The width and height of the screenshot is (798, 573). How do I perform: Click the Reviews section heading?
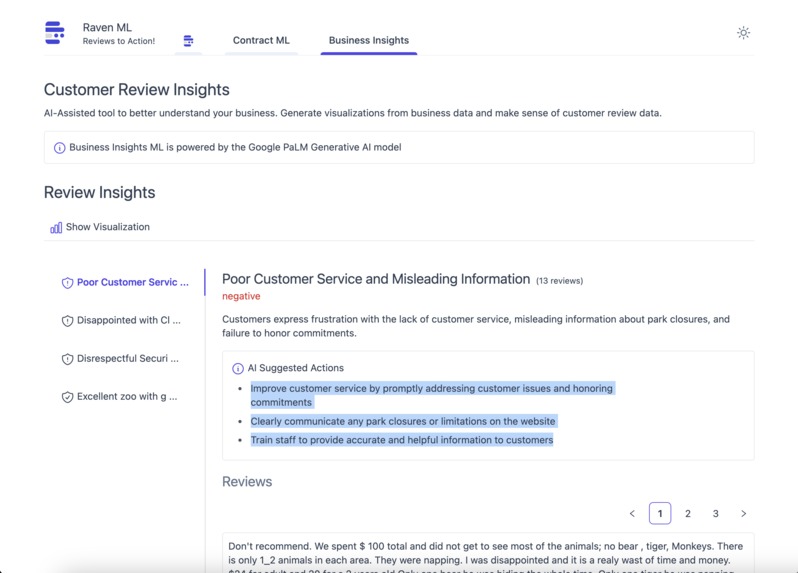pos(247,482)
